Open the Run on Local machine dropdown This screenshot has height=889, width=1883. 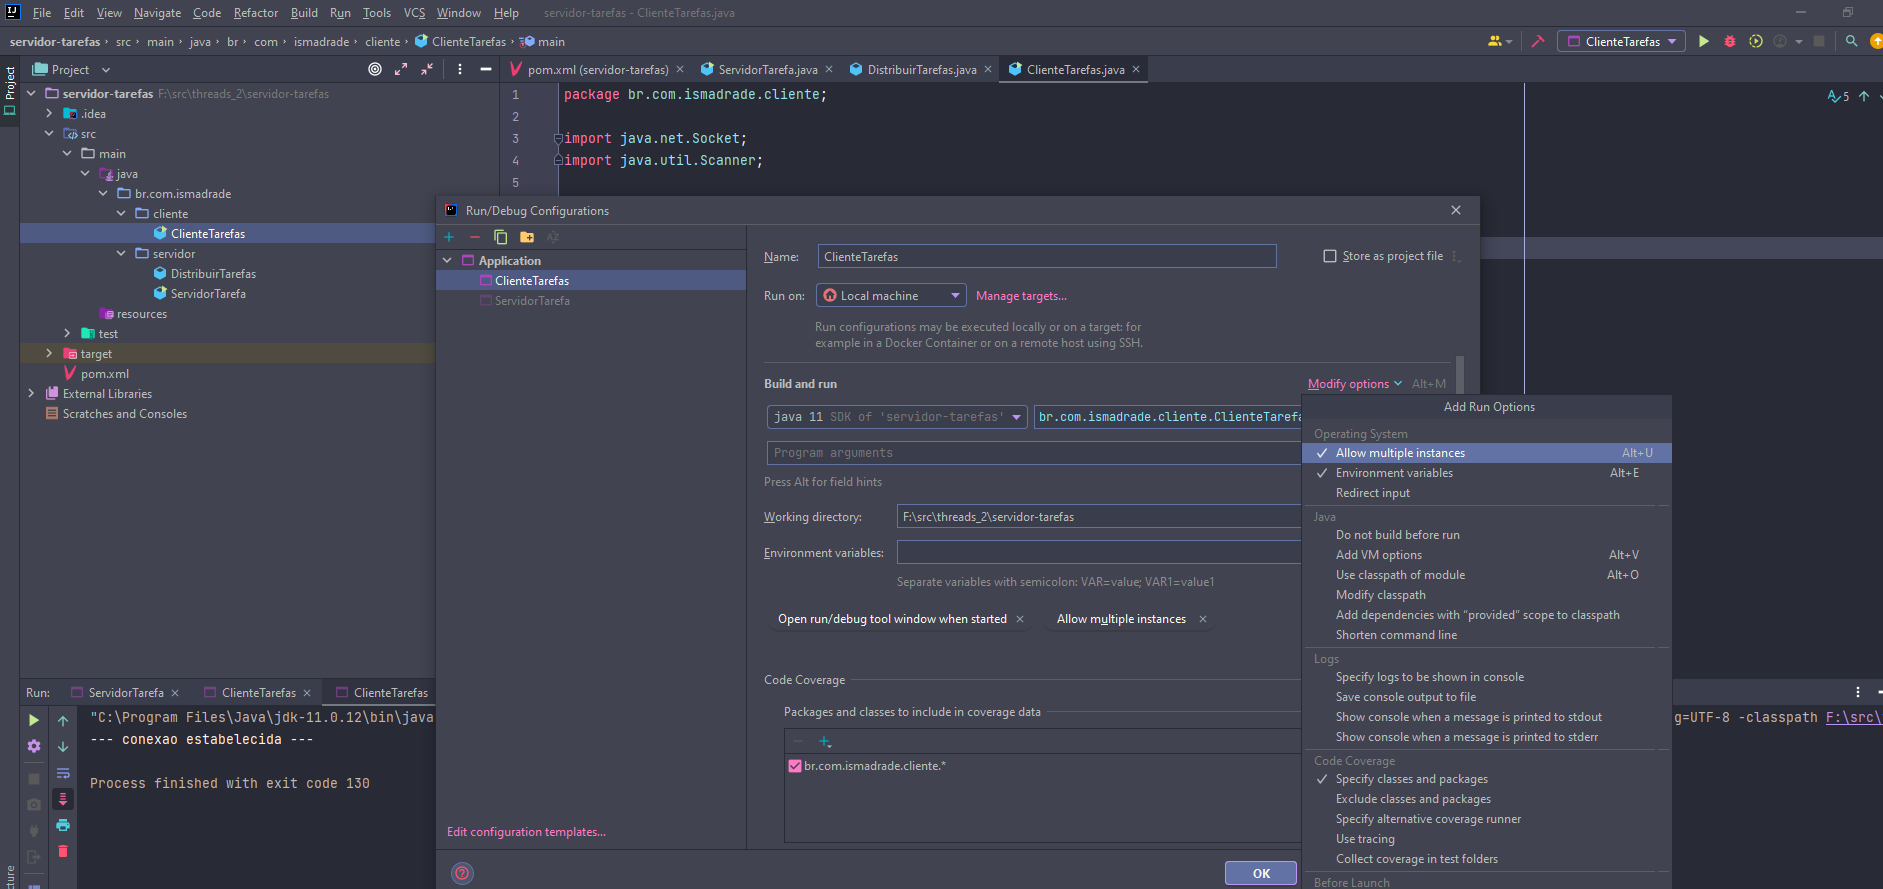pyautogui.click(x=891, y=295)
